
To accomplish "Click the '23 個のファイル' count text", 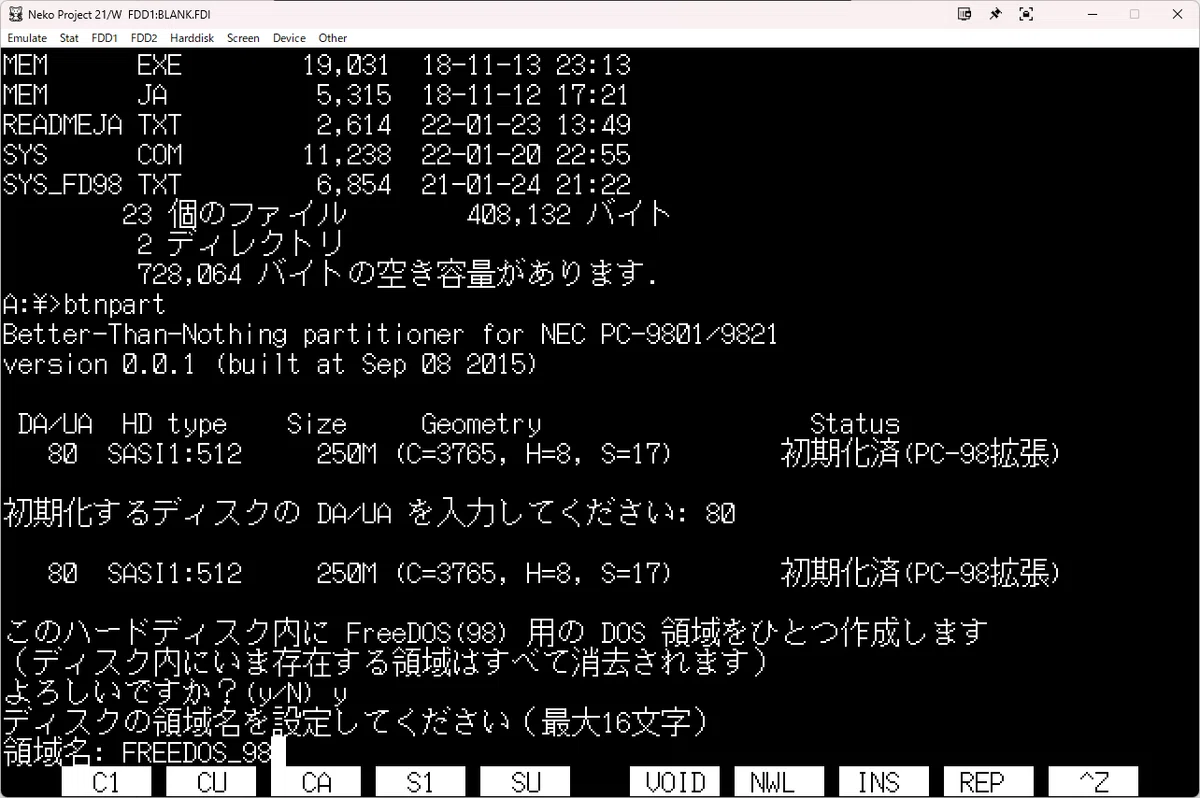I will (234, 213).
